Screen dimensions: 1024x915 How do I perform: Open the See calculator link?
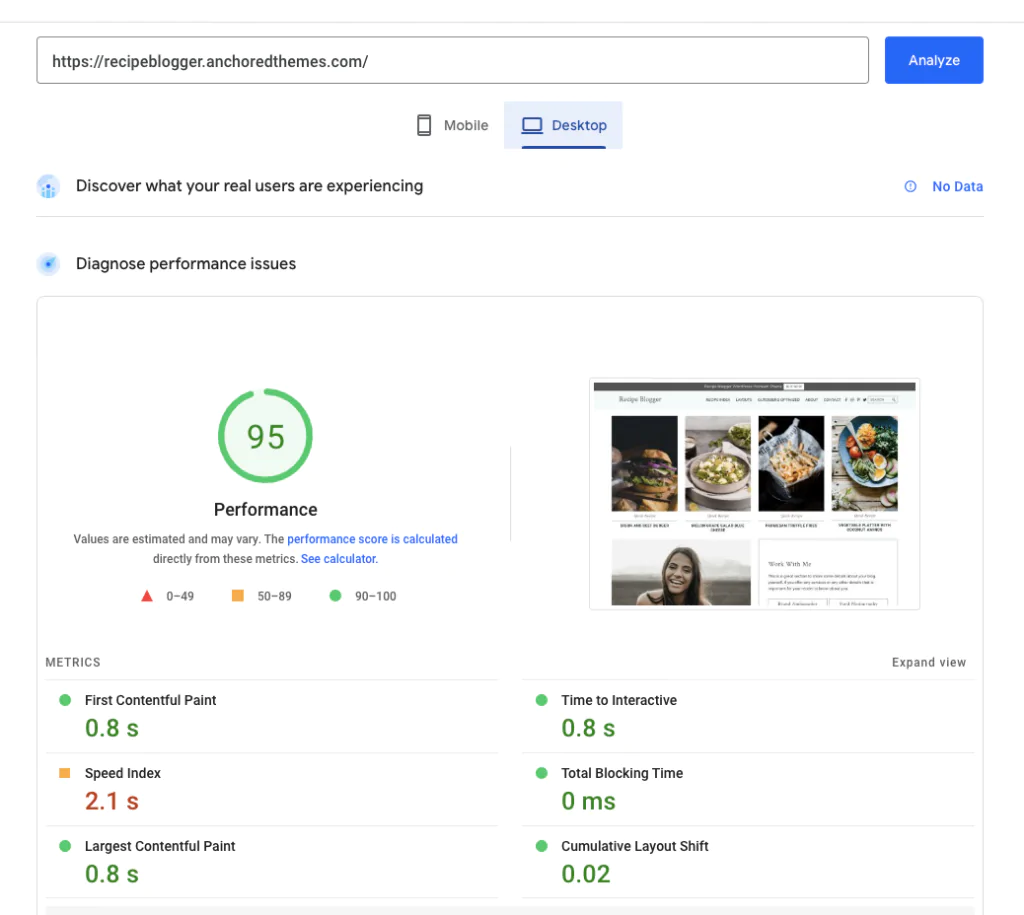pyautogui.click(x=339, y=559)
